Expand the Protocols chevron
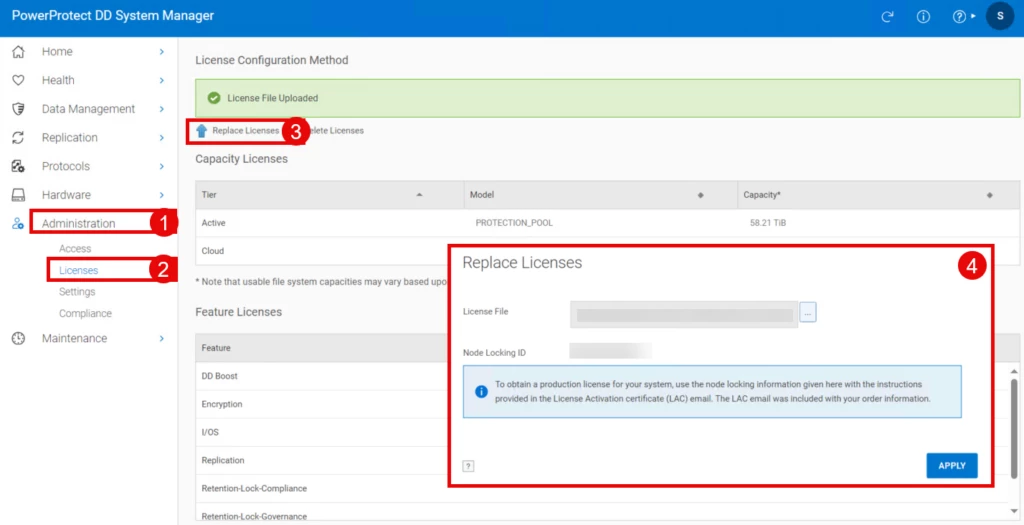This screenshot has height=525, width=1024. [x=161, y=167]
